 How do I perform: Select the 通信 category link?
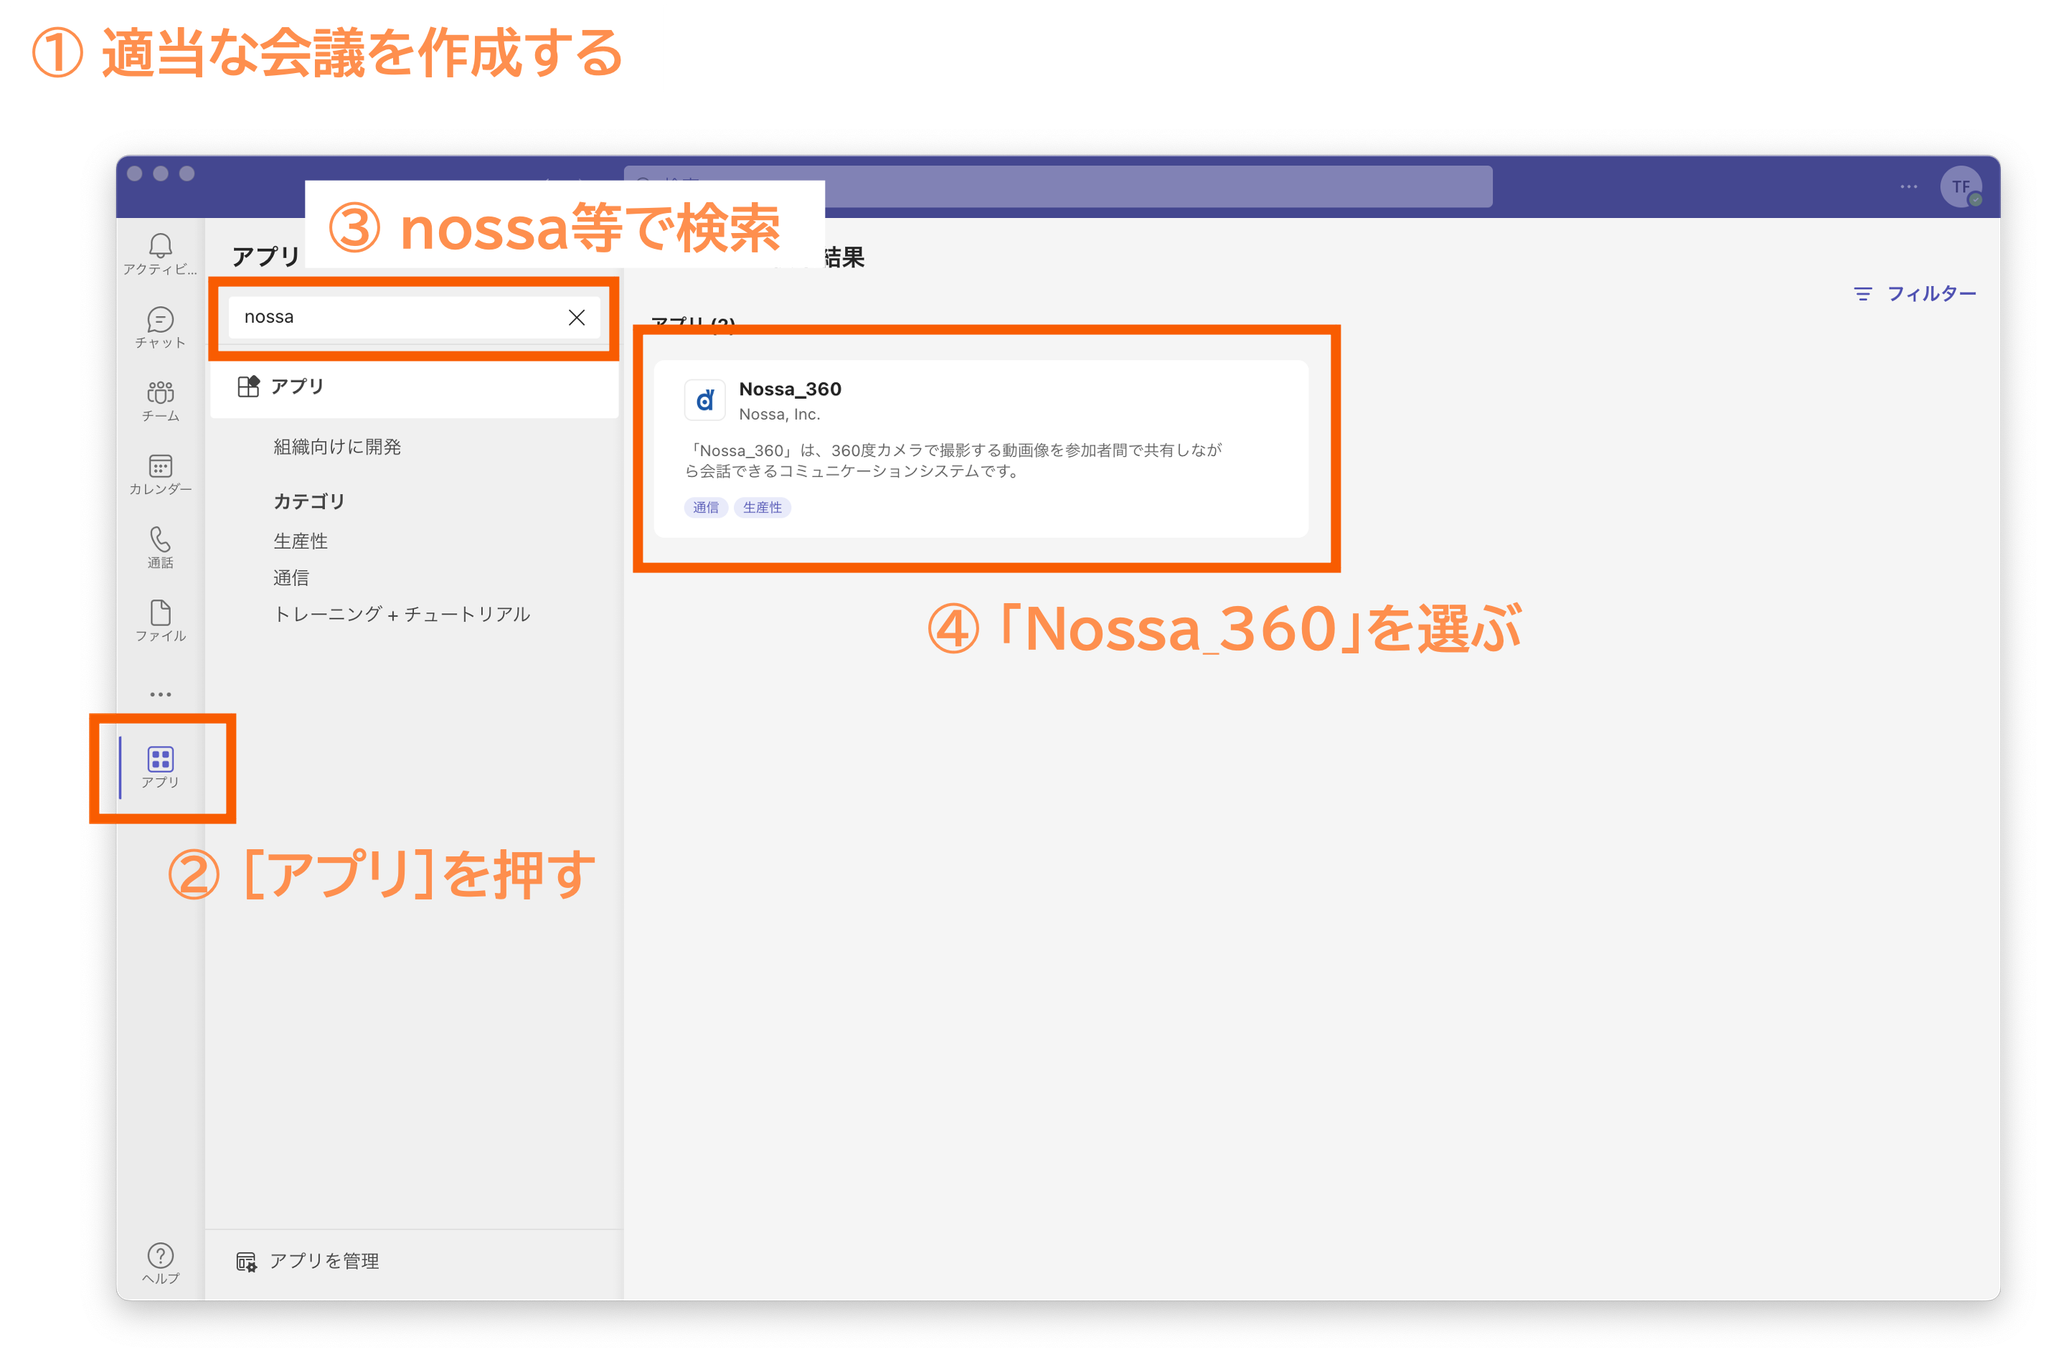click(x=291, y=578)
